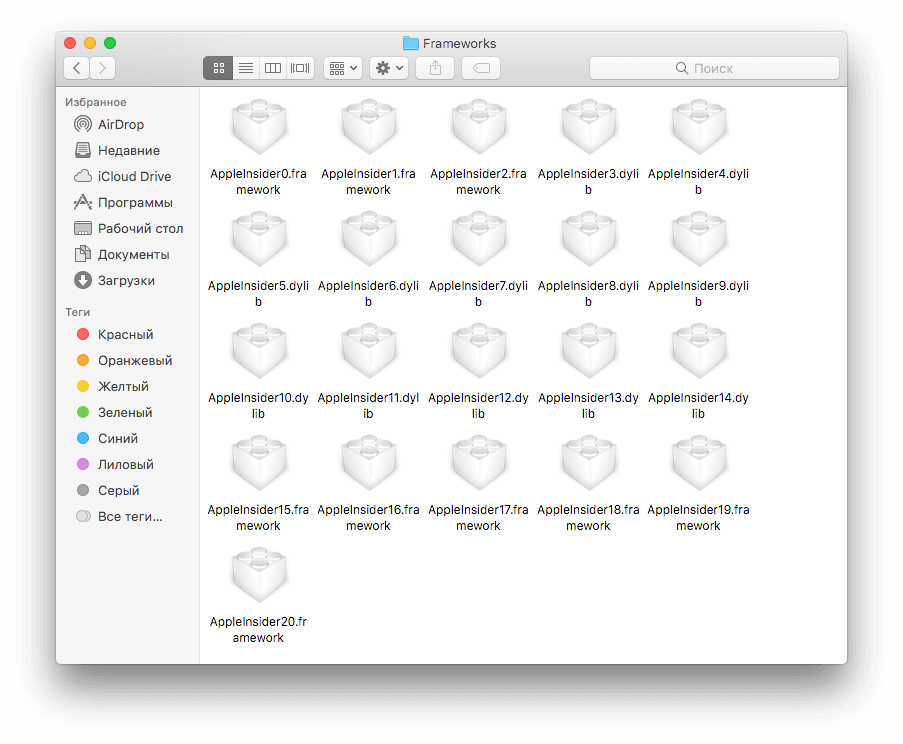Select the AppleInsider9.dylib file icon
Viewport: 903px width, 744px height.
click(x=699, y=239)
